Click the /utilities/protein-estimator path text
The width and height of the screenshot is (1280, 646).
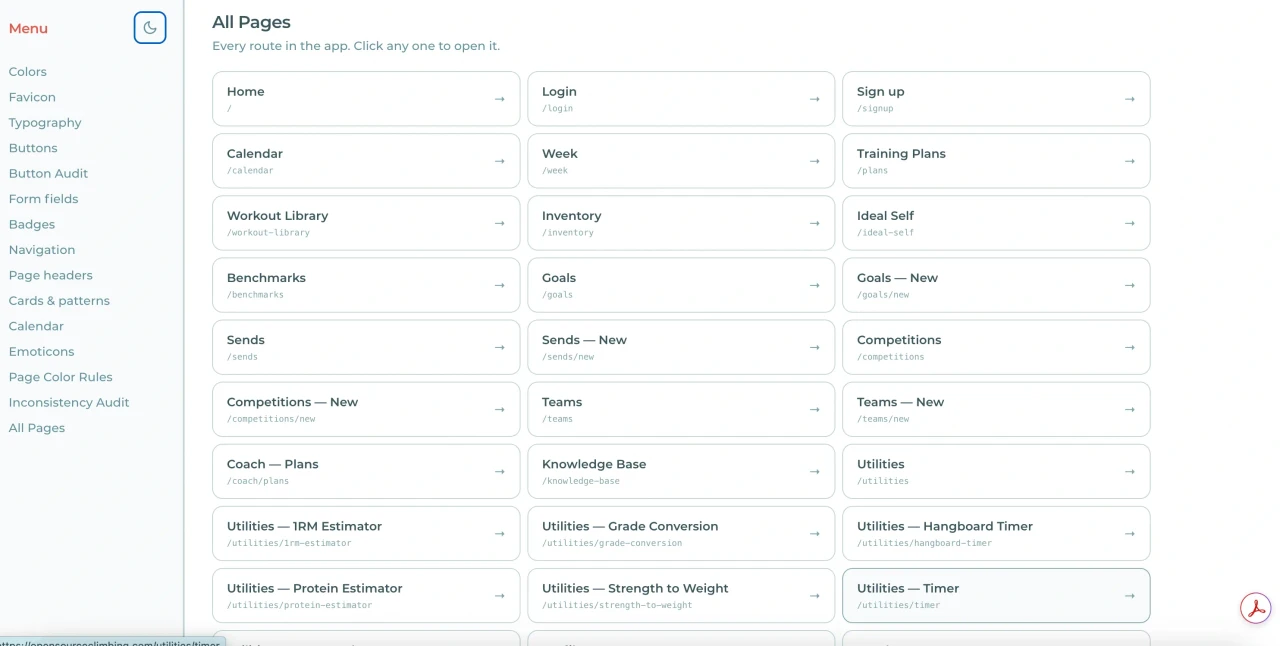tap(299, 605)
